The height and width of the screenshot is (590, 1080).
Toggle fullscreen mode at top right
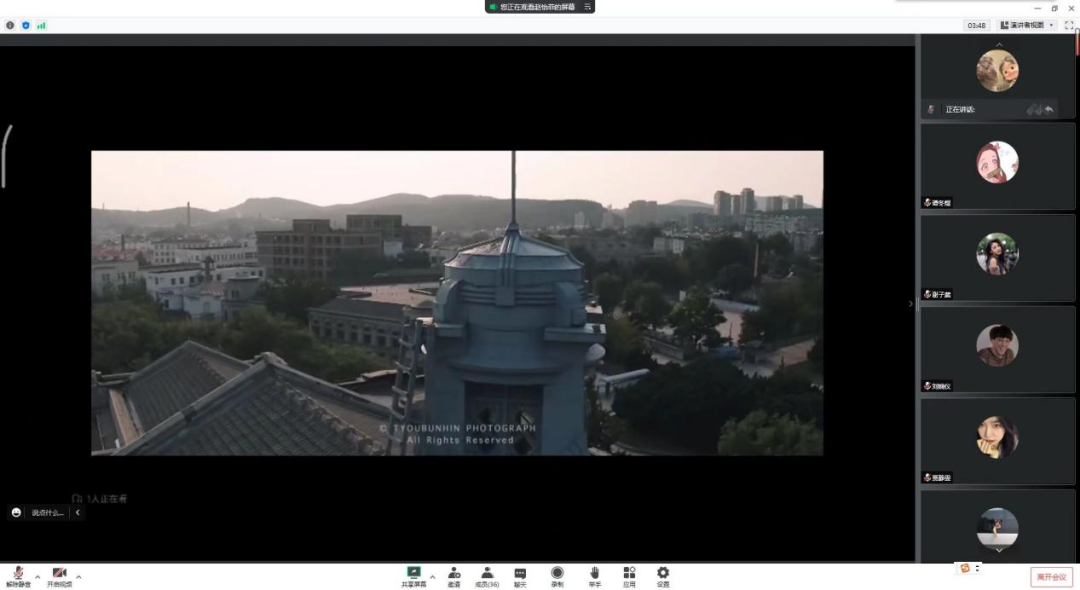pyautogui.click(x=1069, y=25)
